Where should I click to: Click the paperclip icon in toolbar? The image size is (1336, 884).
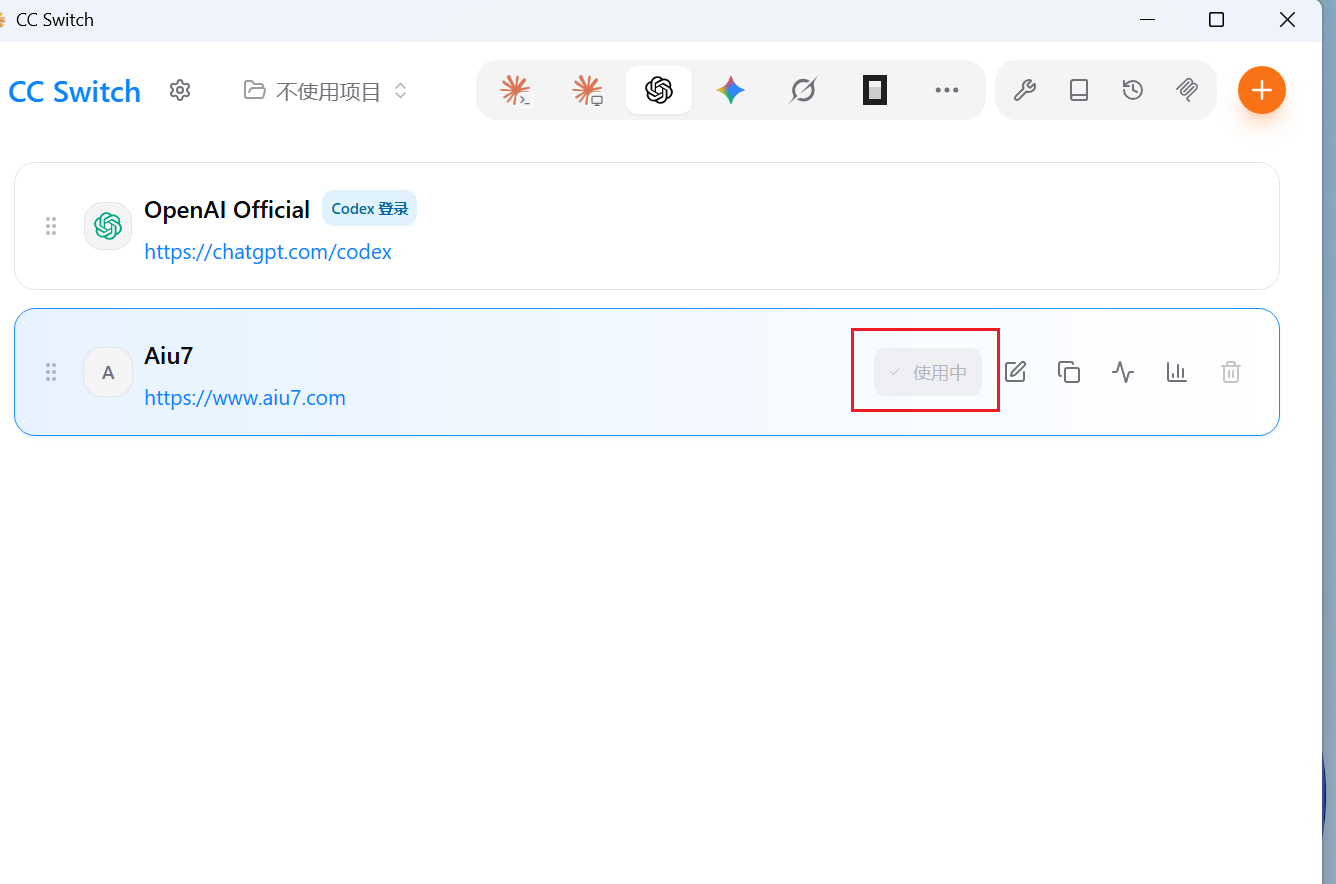1187,91
